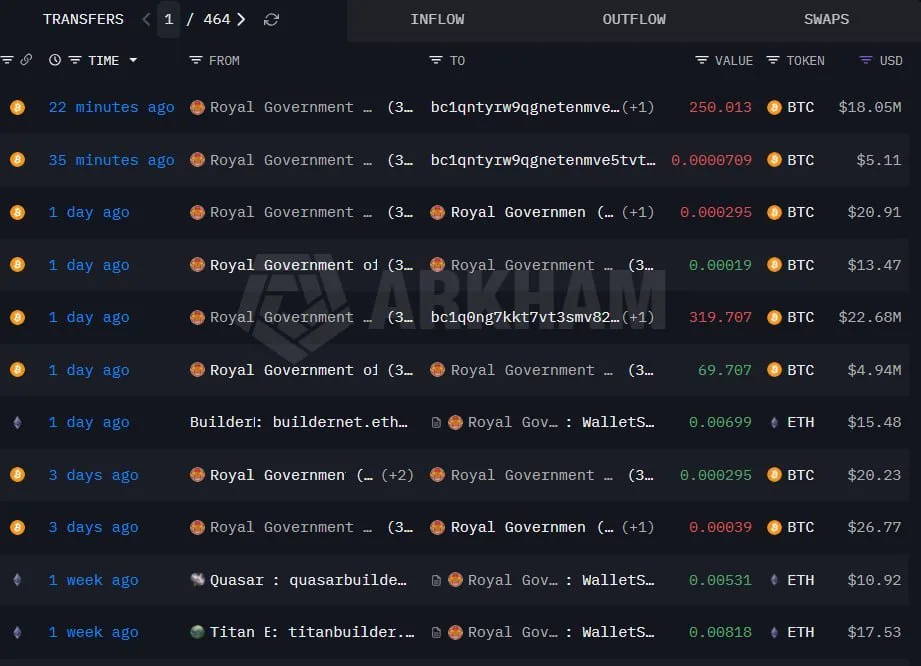
Task: Open the VALUE column filter
Action: (701, 60)
